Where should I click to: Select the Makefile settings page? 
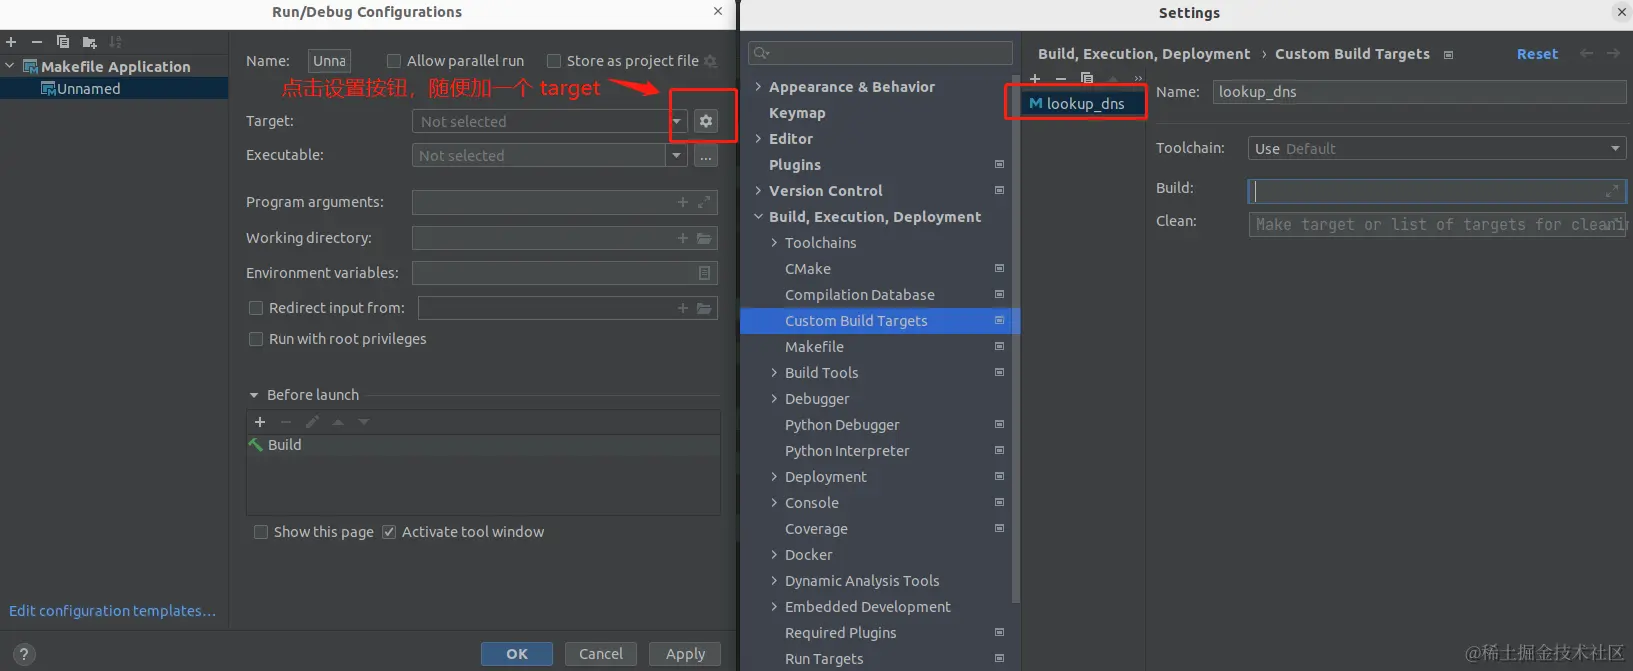click(x=814, y=347)
